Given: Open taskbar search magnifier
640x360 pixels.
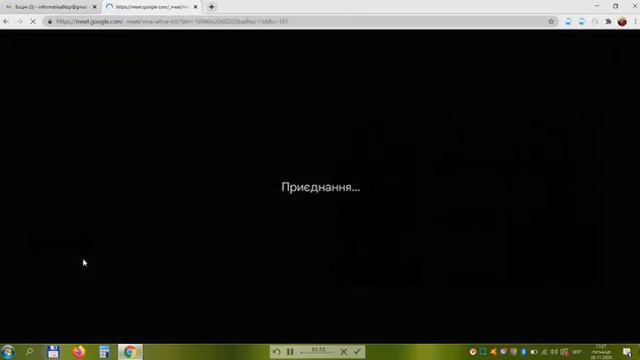Looking at the screenshot, I should pyautogui.click(x=29, y=352).
